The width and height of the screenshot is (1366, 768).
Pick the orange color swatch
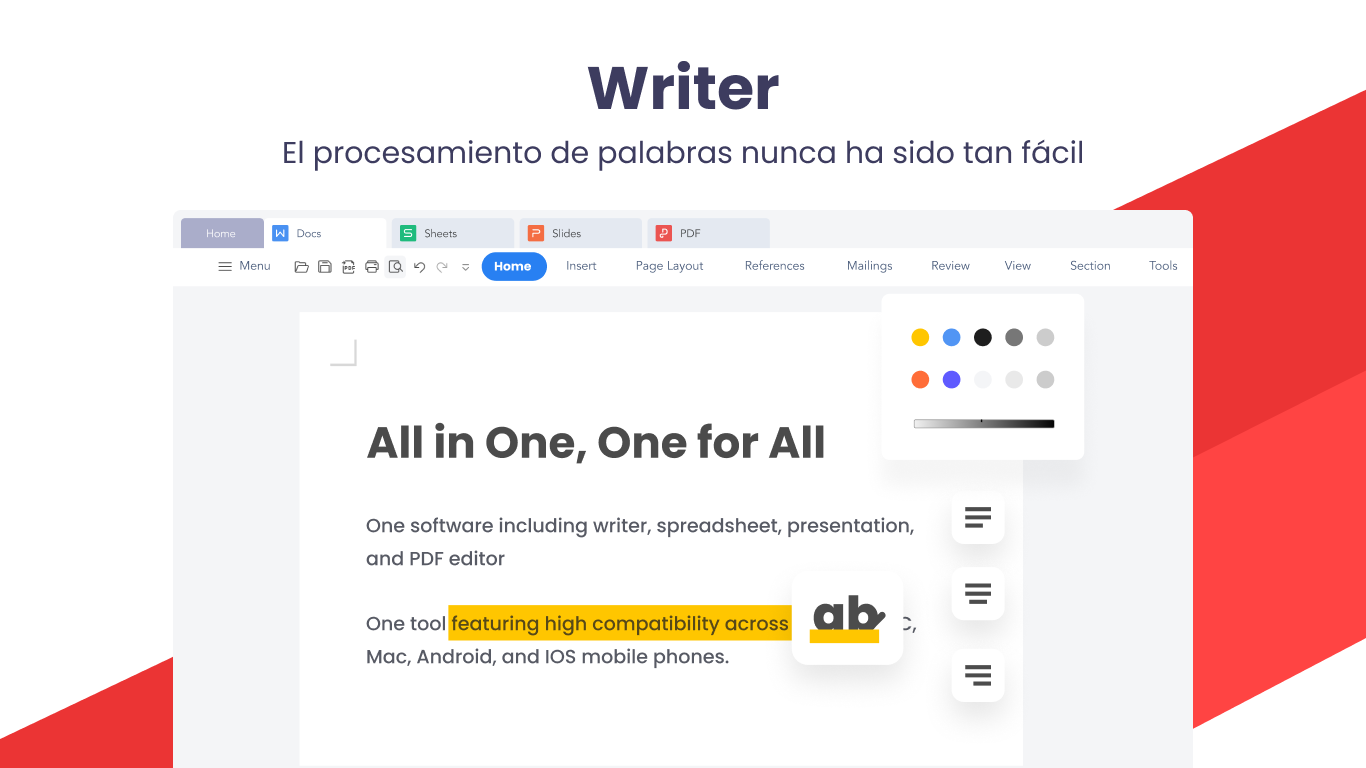[x=920, y=380]
